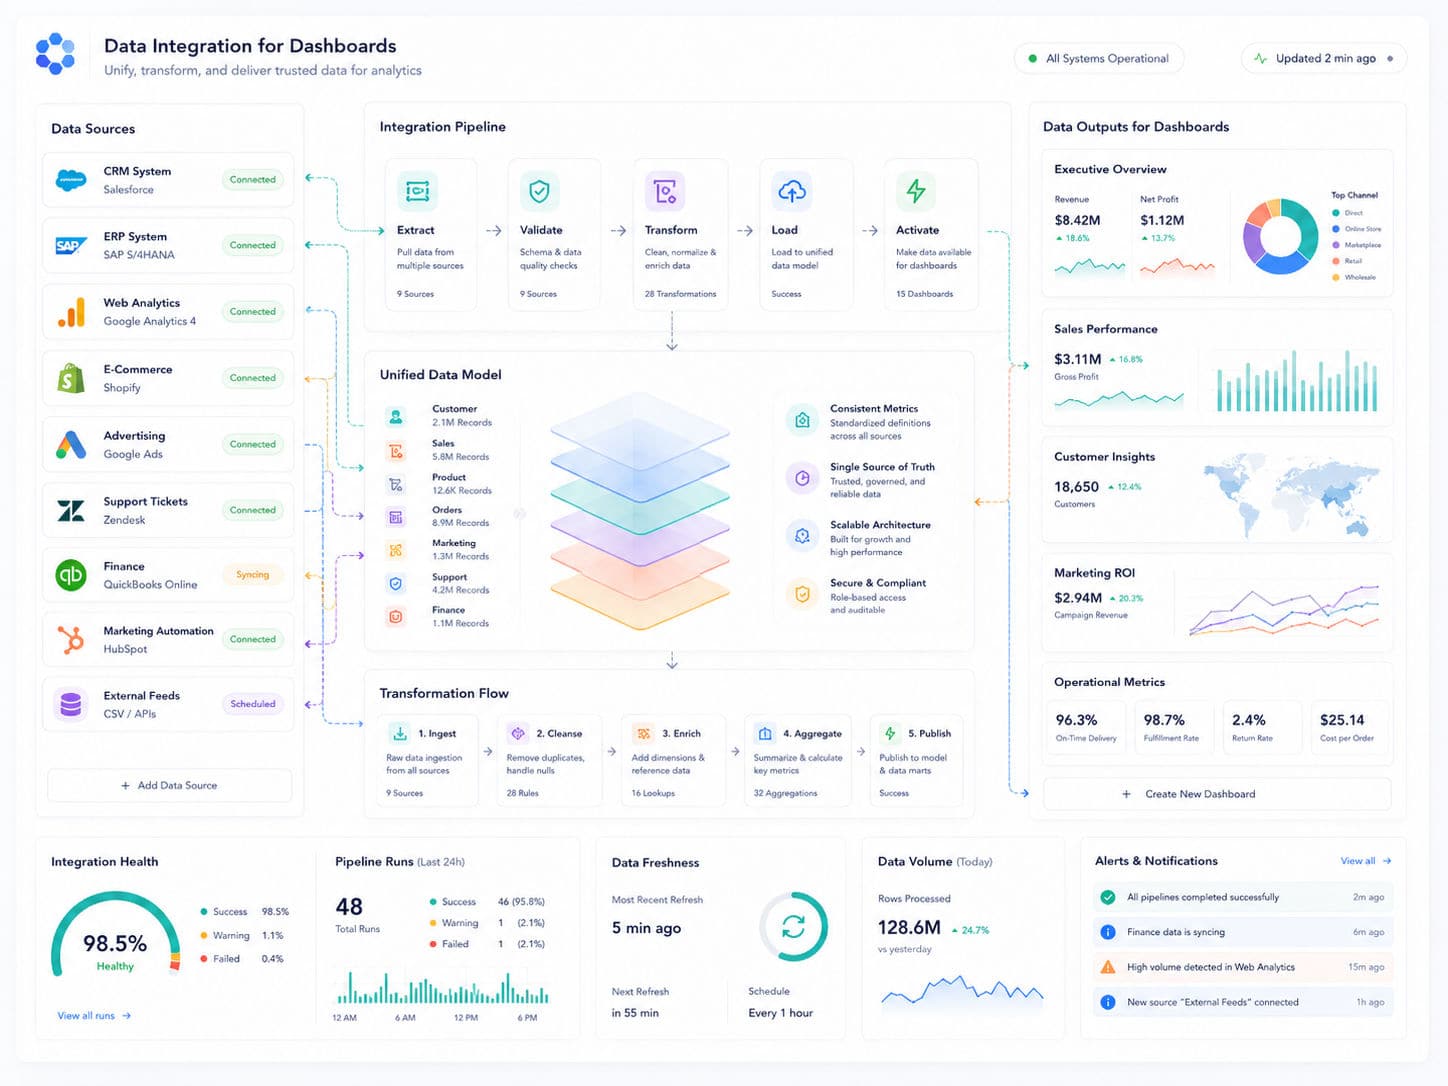Viewport: 1448px width, 1086px height.
Task: Click the Integration Health gauge
Action: click(116, 932)
